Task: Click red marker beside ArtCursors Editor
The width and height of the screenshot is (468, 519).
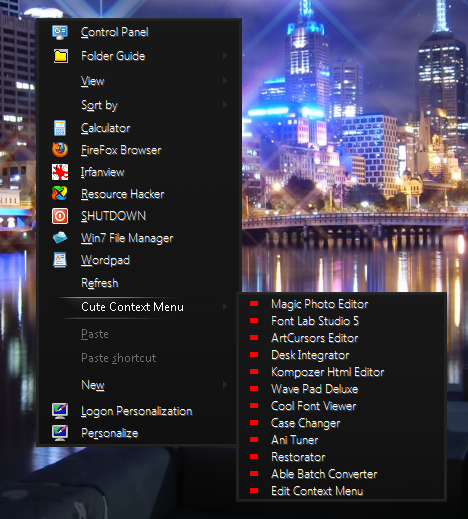Action: (x=254, y=338)
